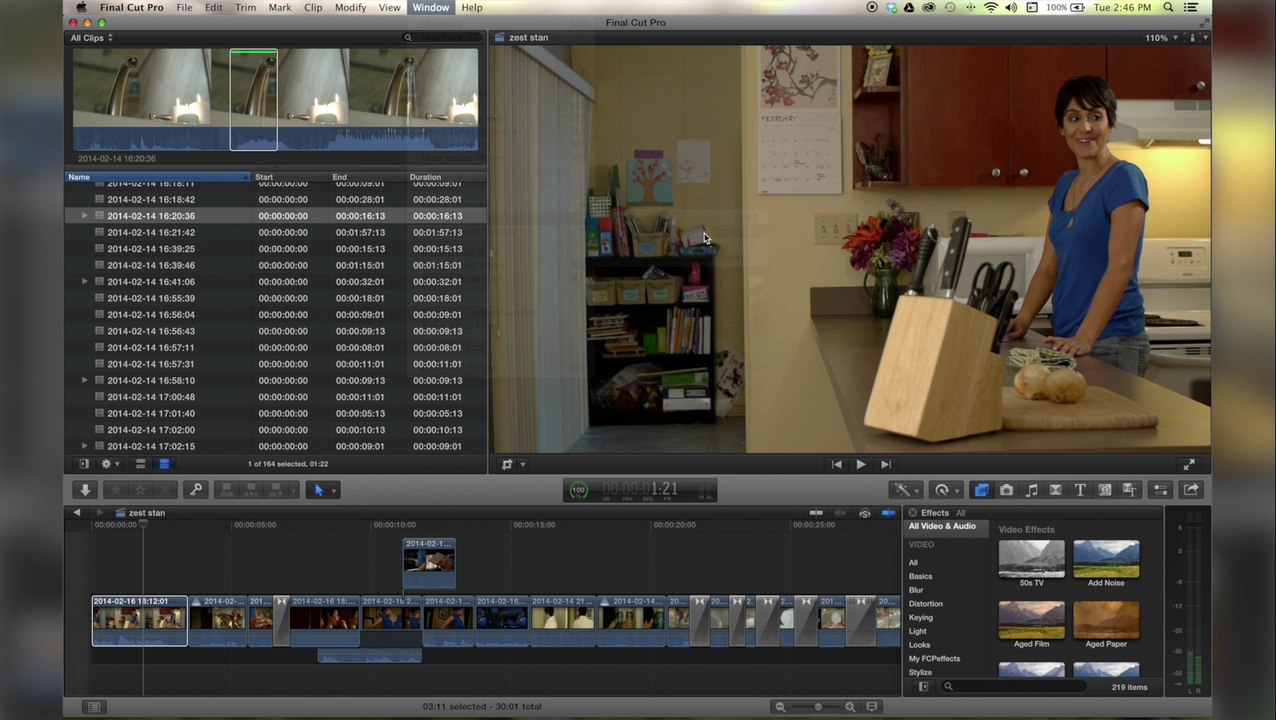Go back in timeline history arrow
1276x720 pixels.
click(x=76, y=513)
